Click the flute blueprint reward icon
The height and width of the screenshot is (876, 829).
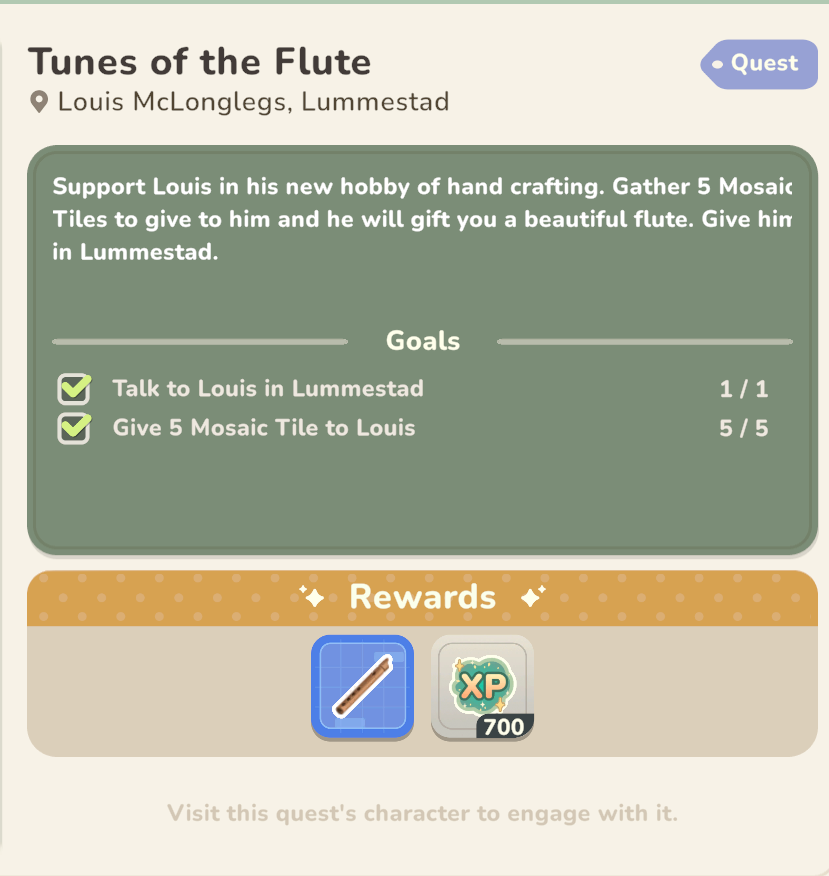click(362, 687)
